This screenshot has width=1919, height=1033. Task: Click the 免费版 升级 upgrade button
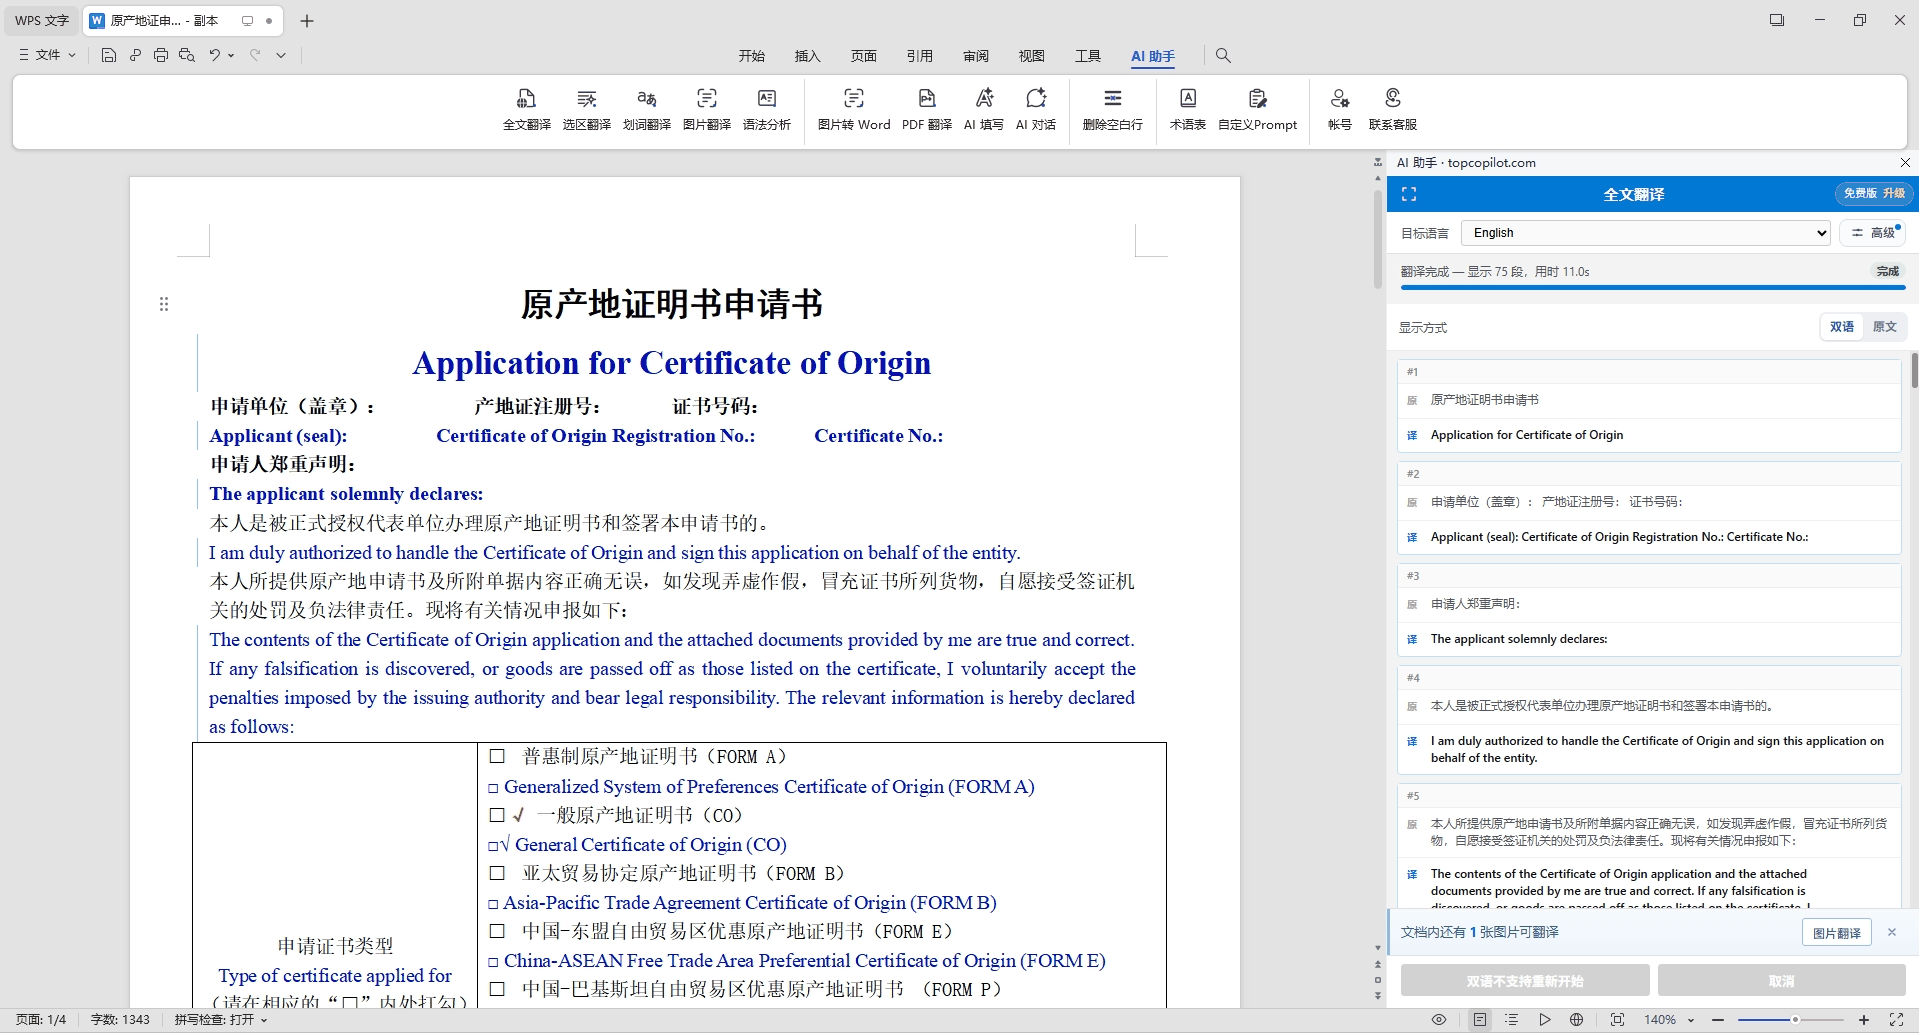coord(1873,194)
